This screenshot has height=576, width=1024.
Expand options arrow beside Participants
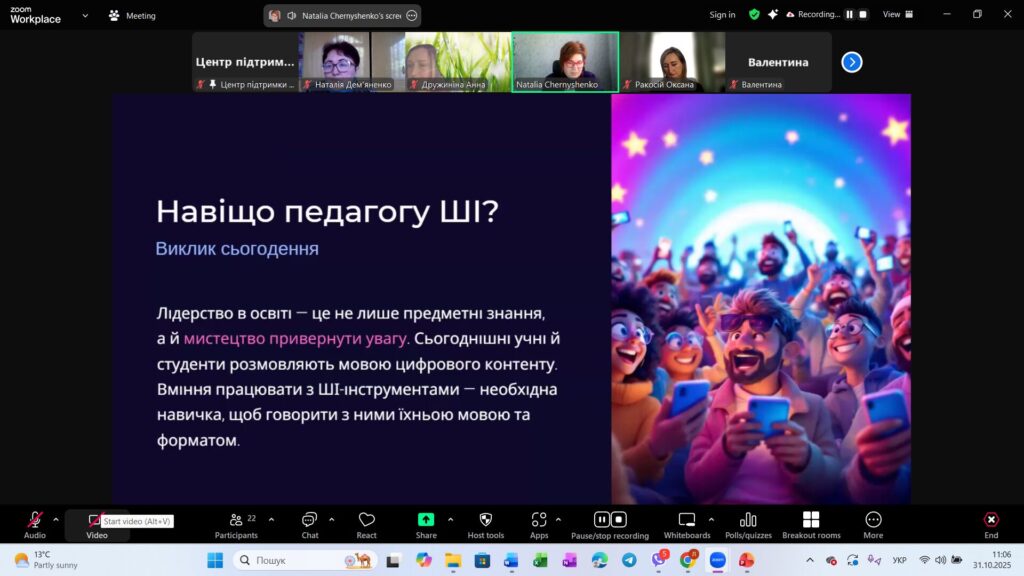click(271, 520)
